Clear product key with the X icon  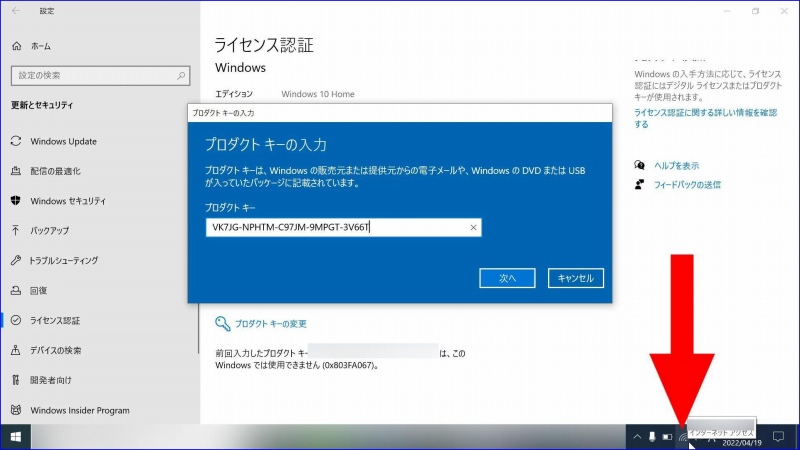473,228
